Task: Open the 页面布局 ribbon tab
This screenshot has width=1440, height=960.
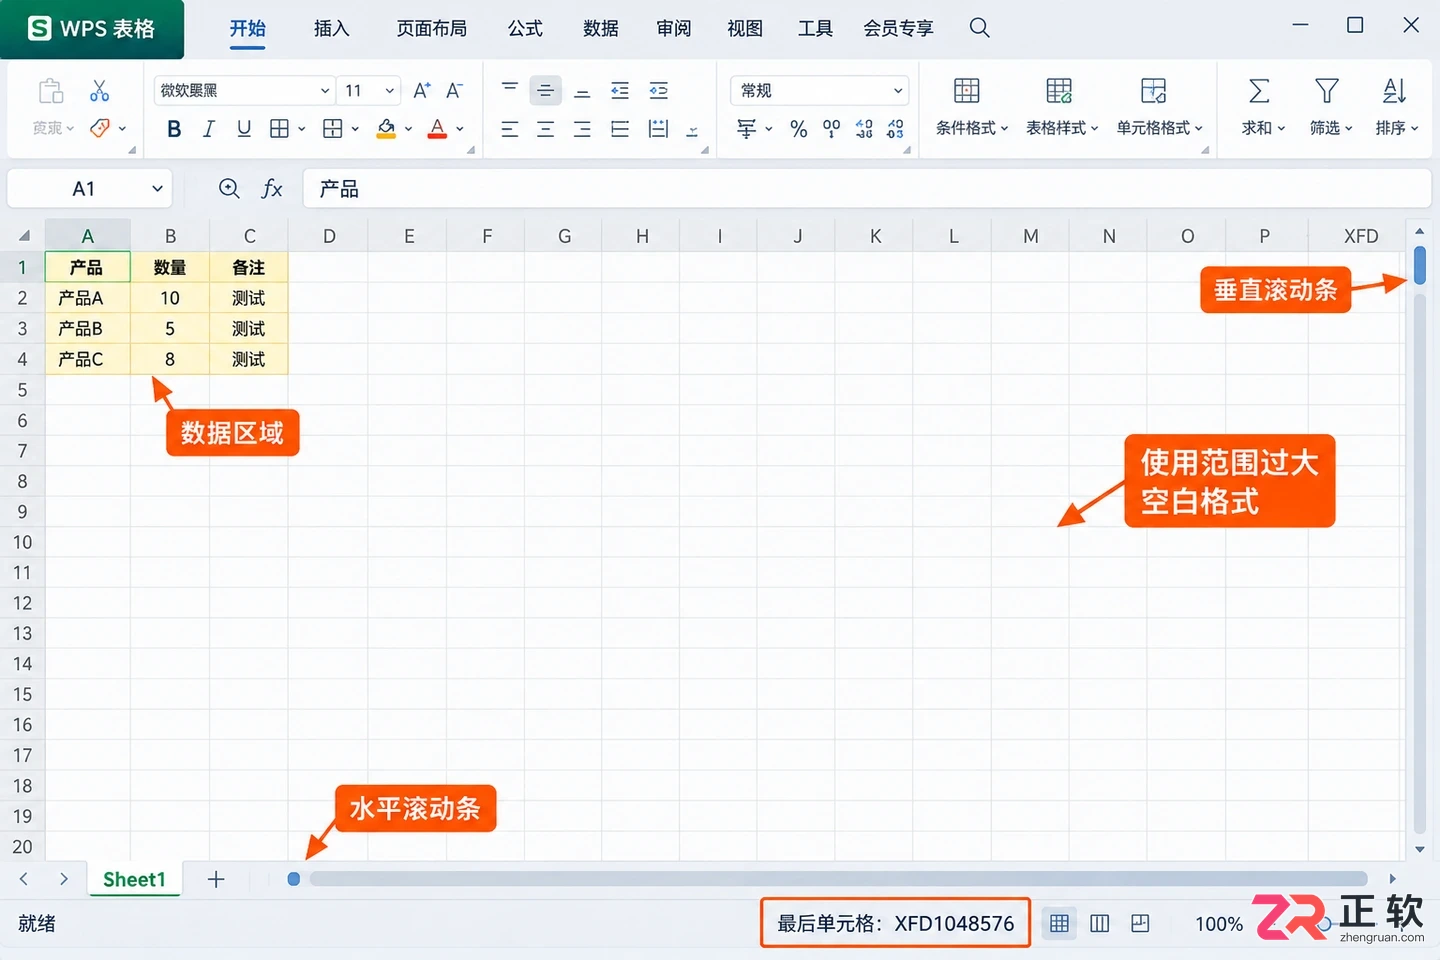Action: click(431, 28)
